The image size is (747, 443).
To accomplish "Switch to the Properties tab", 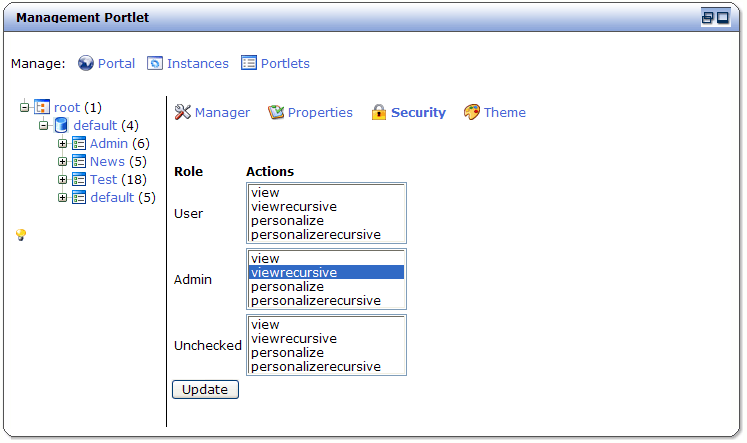I will coord(320,112).
